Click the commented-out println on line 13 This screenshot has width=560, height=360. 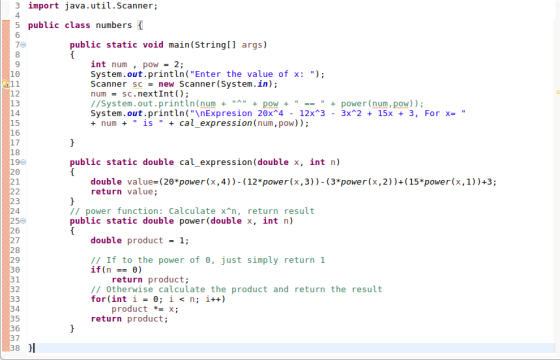pyautogui.click(x=257, y=104)
